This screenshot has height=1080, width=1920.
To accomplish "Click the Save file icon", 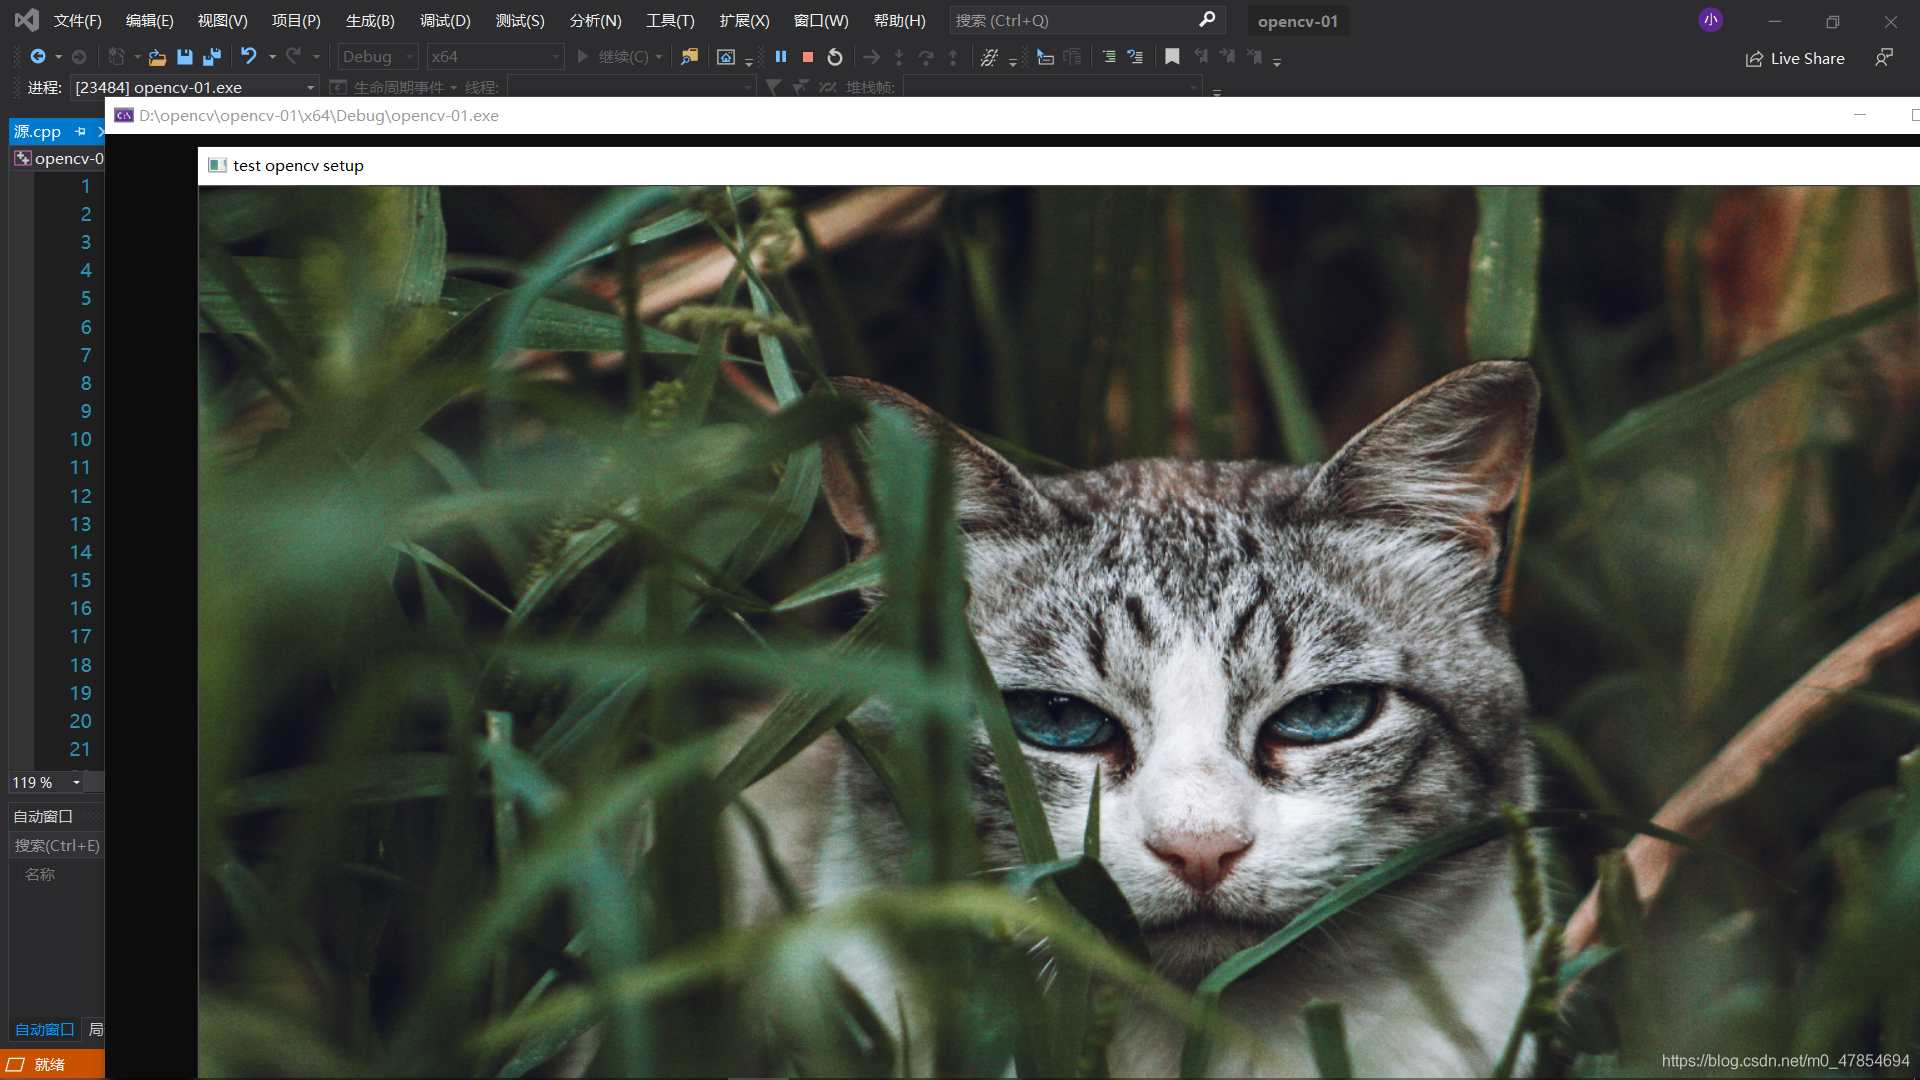I will pyautogui.click(x=185, y=57).
